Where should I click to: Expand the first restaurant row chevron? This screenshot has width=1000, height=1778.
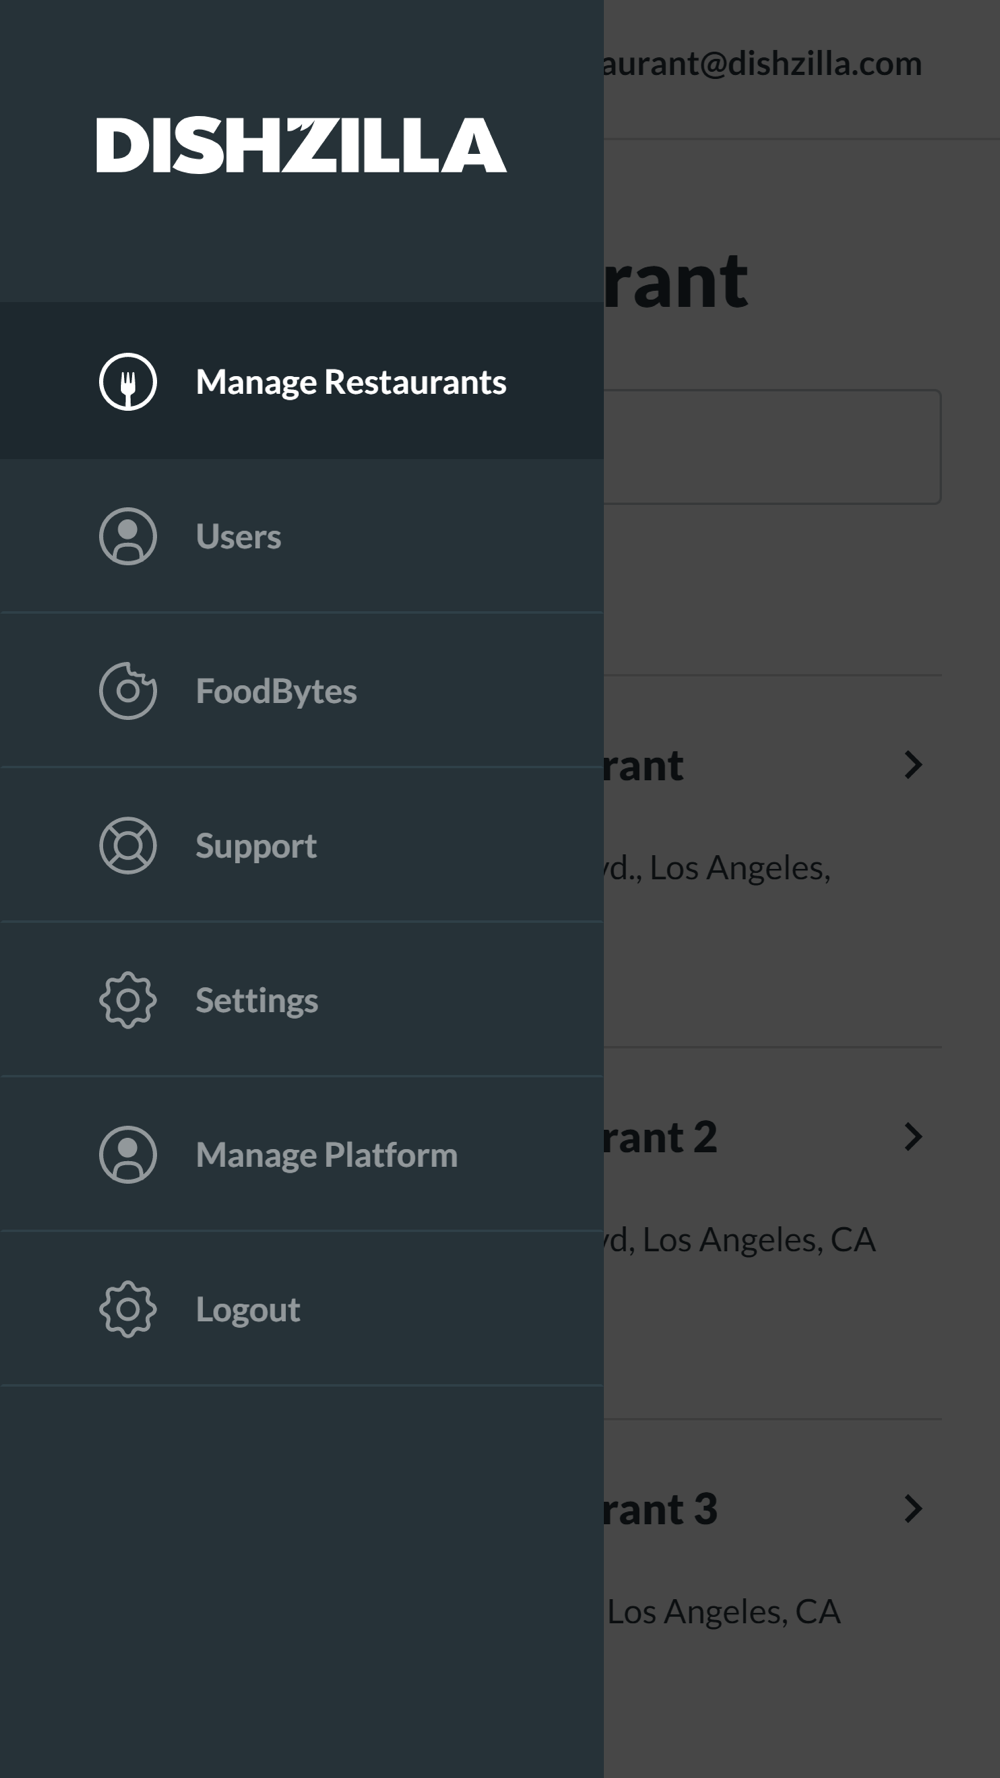click(x=913, y=765)
